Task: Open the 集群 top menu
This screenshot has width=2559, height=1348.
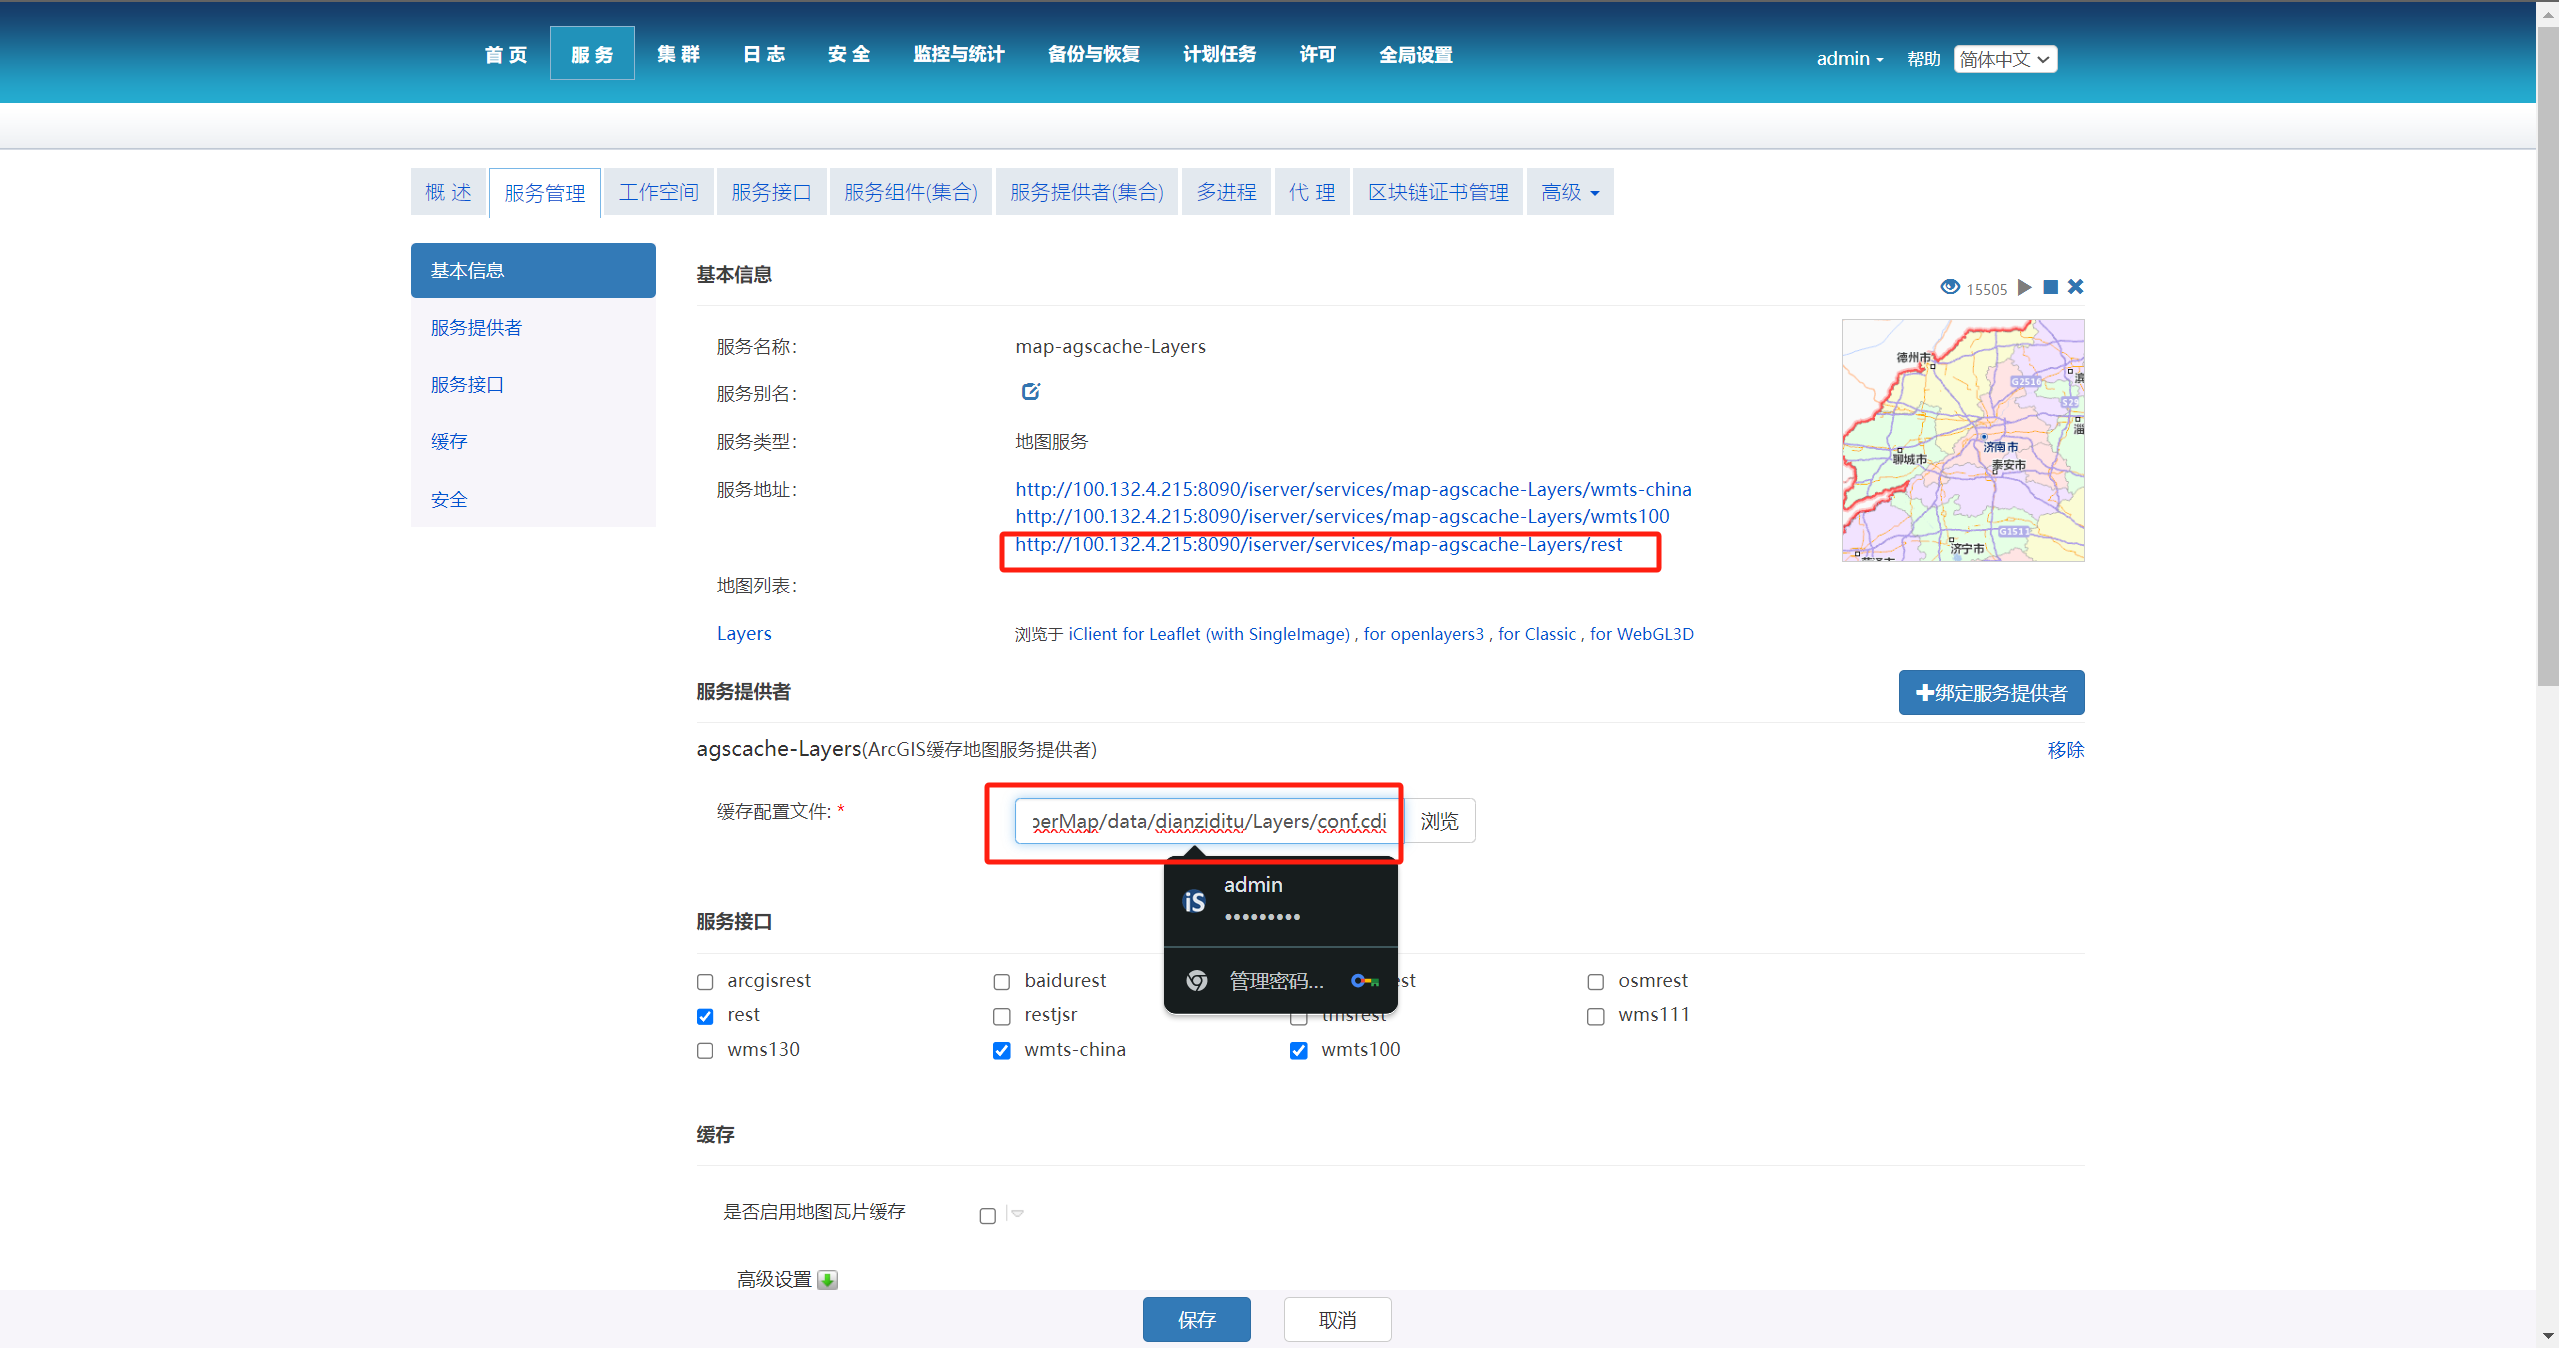Action: [x=678, y=54]
